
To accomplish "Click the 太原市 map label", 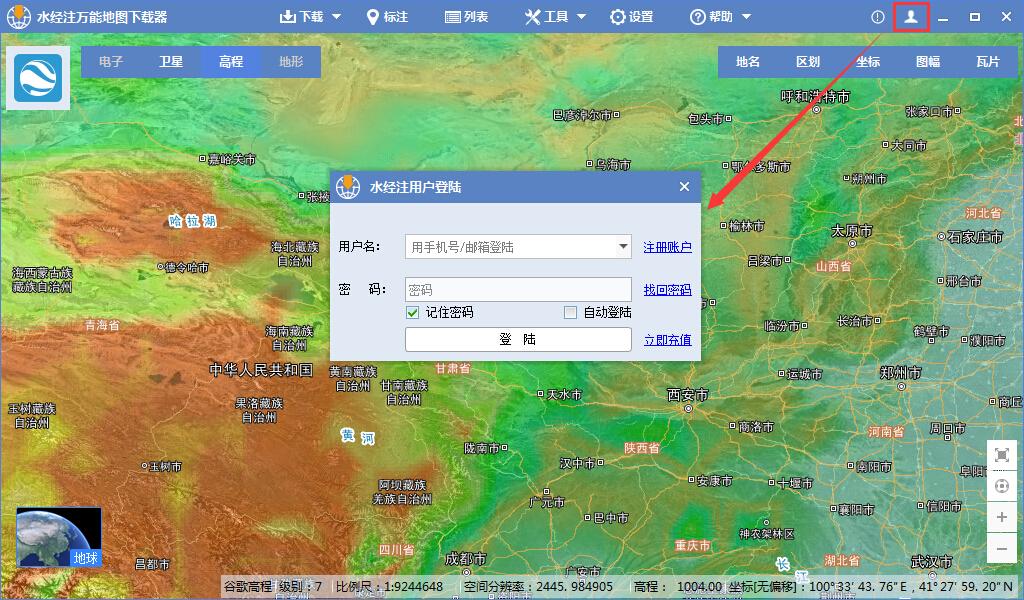I will (x=852, y=231).
